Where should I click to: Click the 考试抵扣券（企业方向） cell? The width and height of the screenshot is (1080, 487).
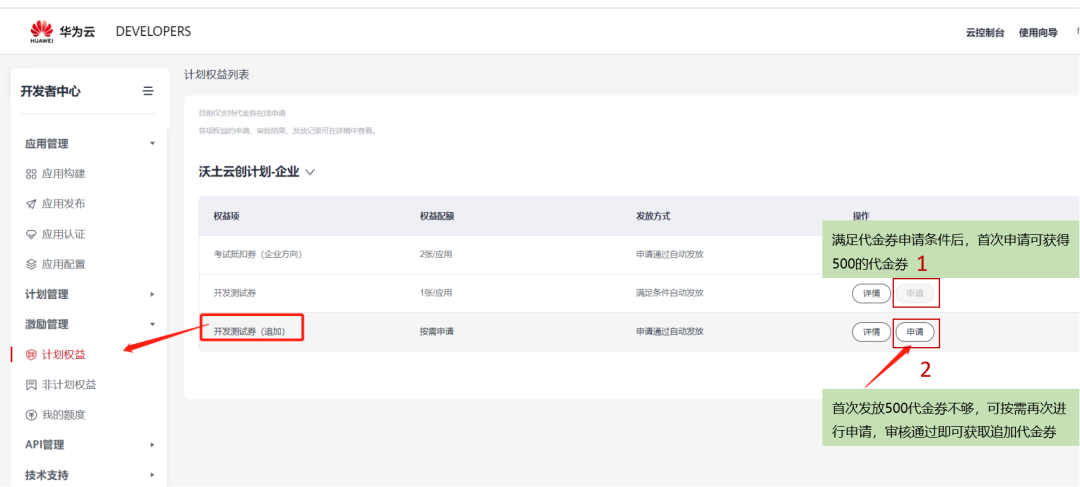[258, 254]
